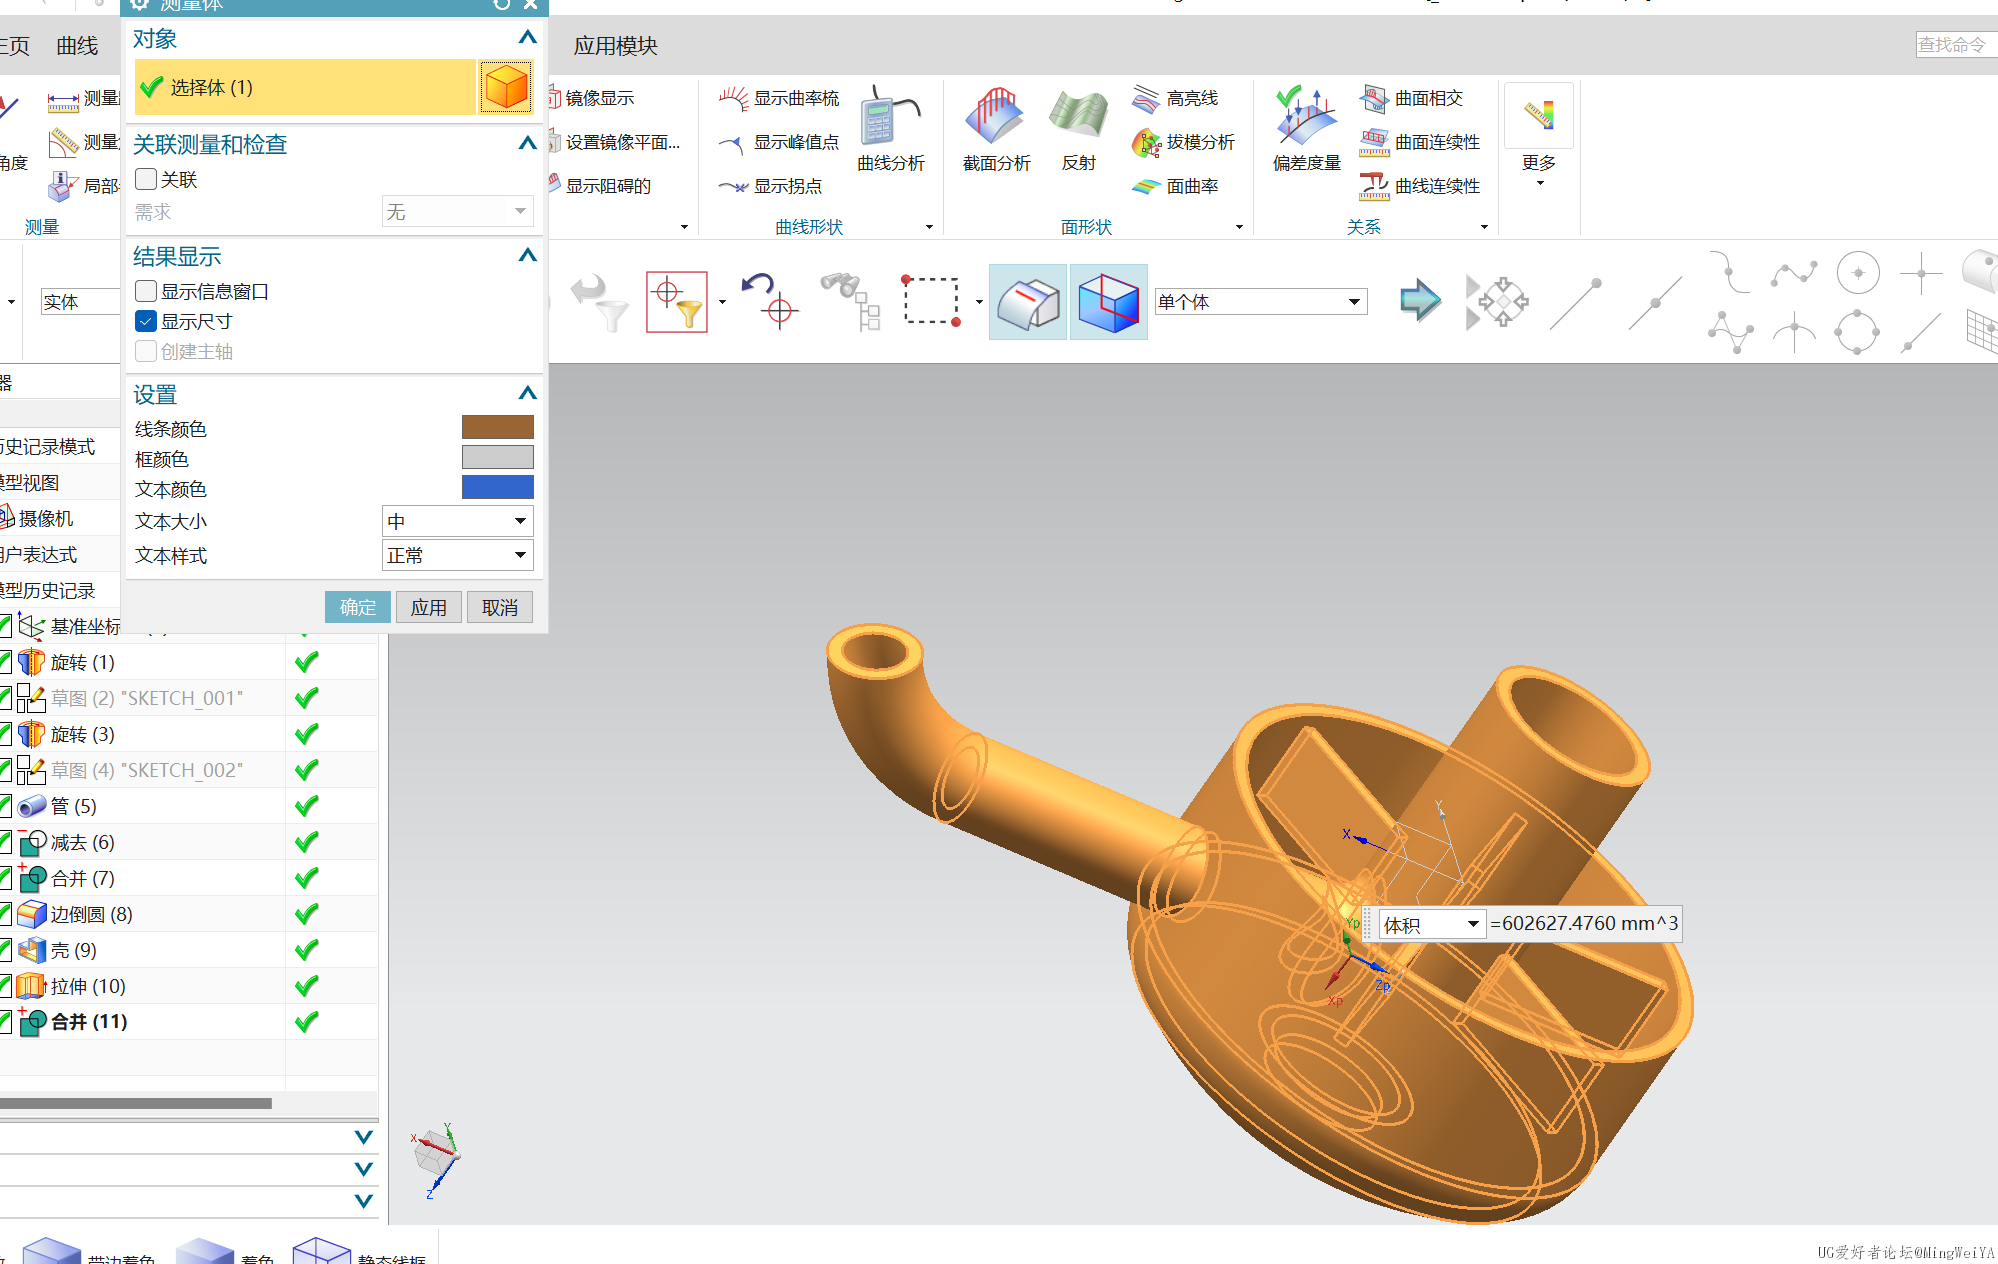The height and width of the screenshot is (1264, 1998).
Task: Change the Line Color (线条颜色) swatch
Action: pyautogui.click(x=497, y=427)
